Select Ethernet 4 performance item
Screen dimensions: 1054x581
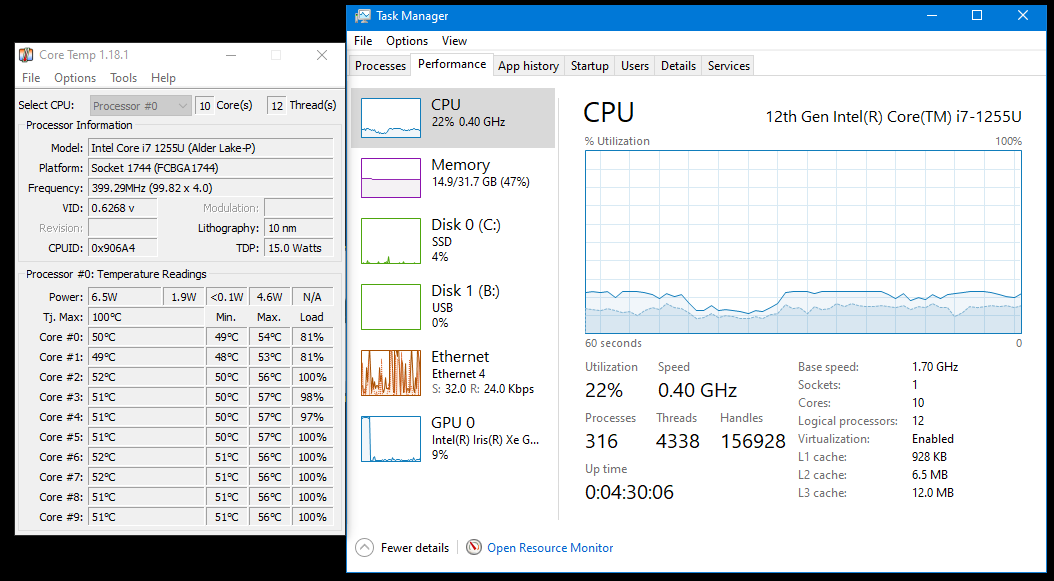453,372
